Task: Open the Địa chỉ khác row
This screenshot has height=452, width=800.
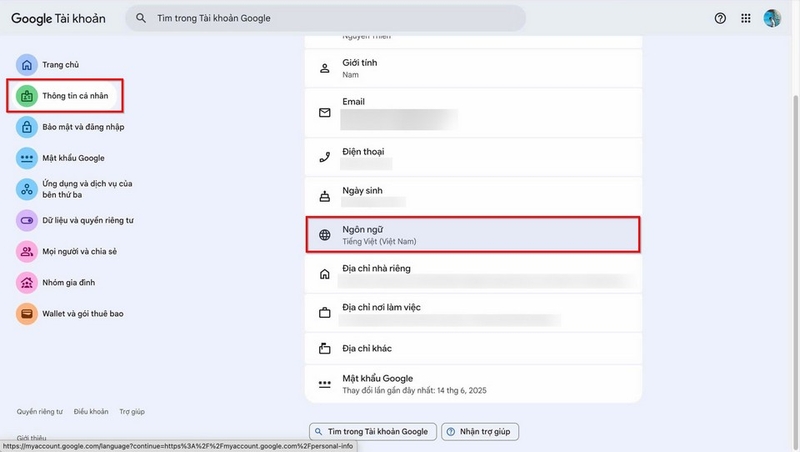Action: (x=473, y=348)
